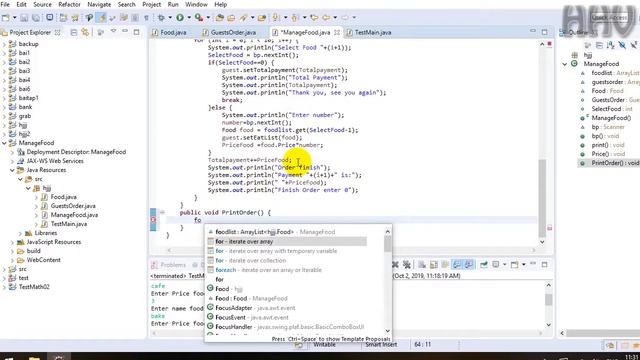640x360 pixels.
Task: Open the Run button dropdown arrow
Action: [x=189, y=18]
